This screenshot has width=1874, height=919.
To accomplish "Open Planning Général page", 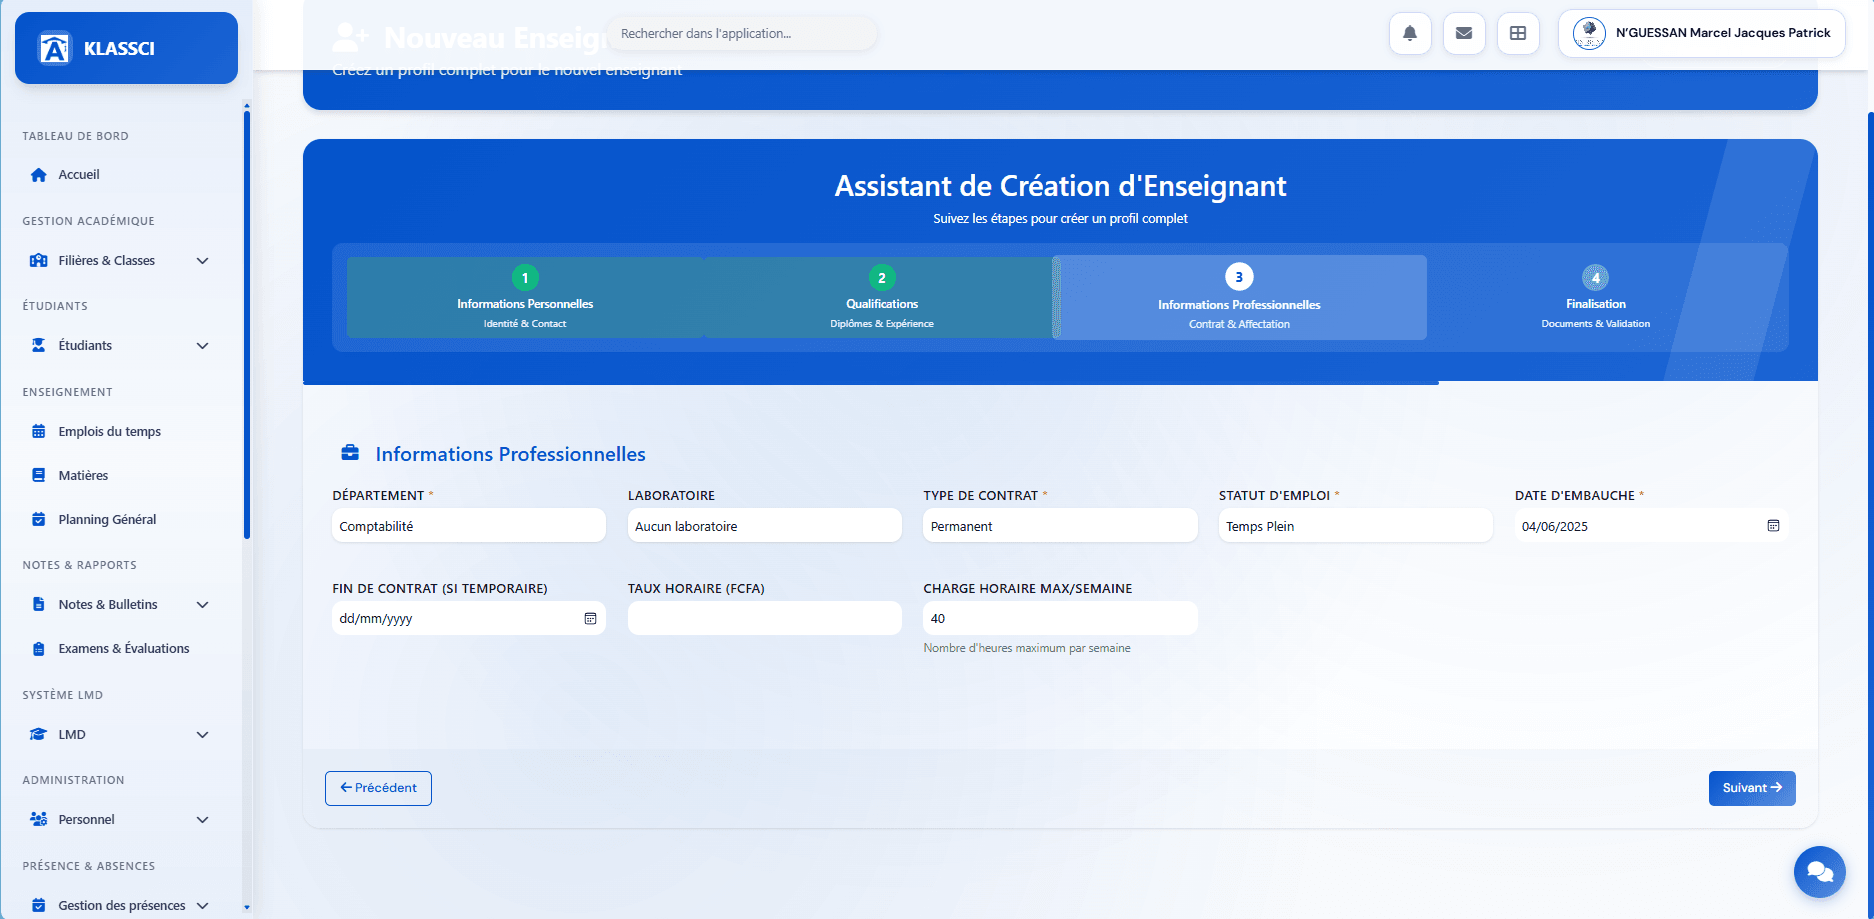I will coord(122,520).
